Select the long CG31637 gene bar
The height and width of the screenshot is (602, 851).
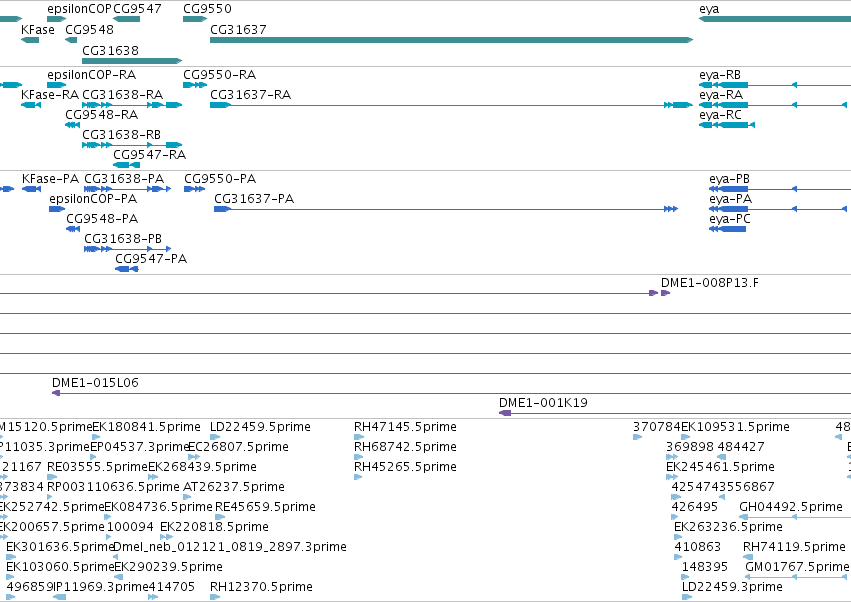click(x=452, y=40)
